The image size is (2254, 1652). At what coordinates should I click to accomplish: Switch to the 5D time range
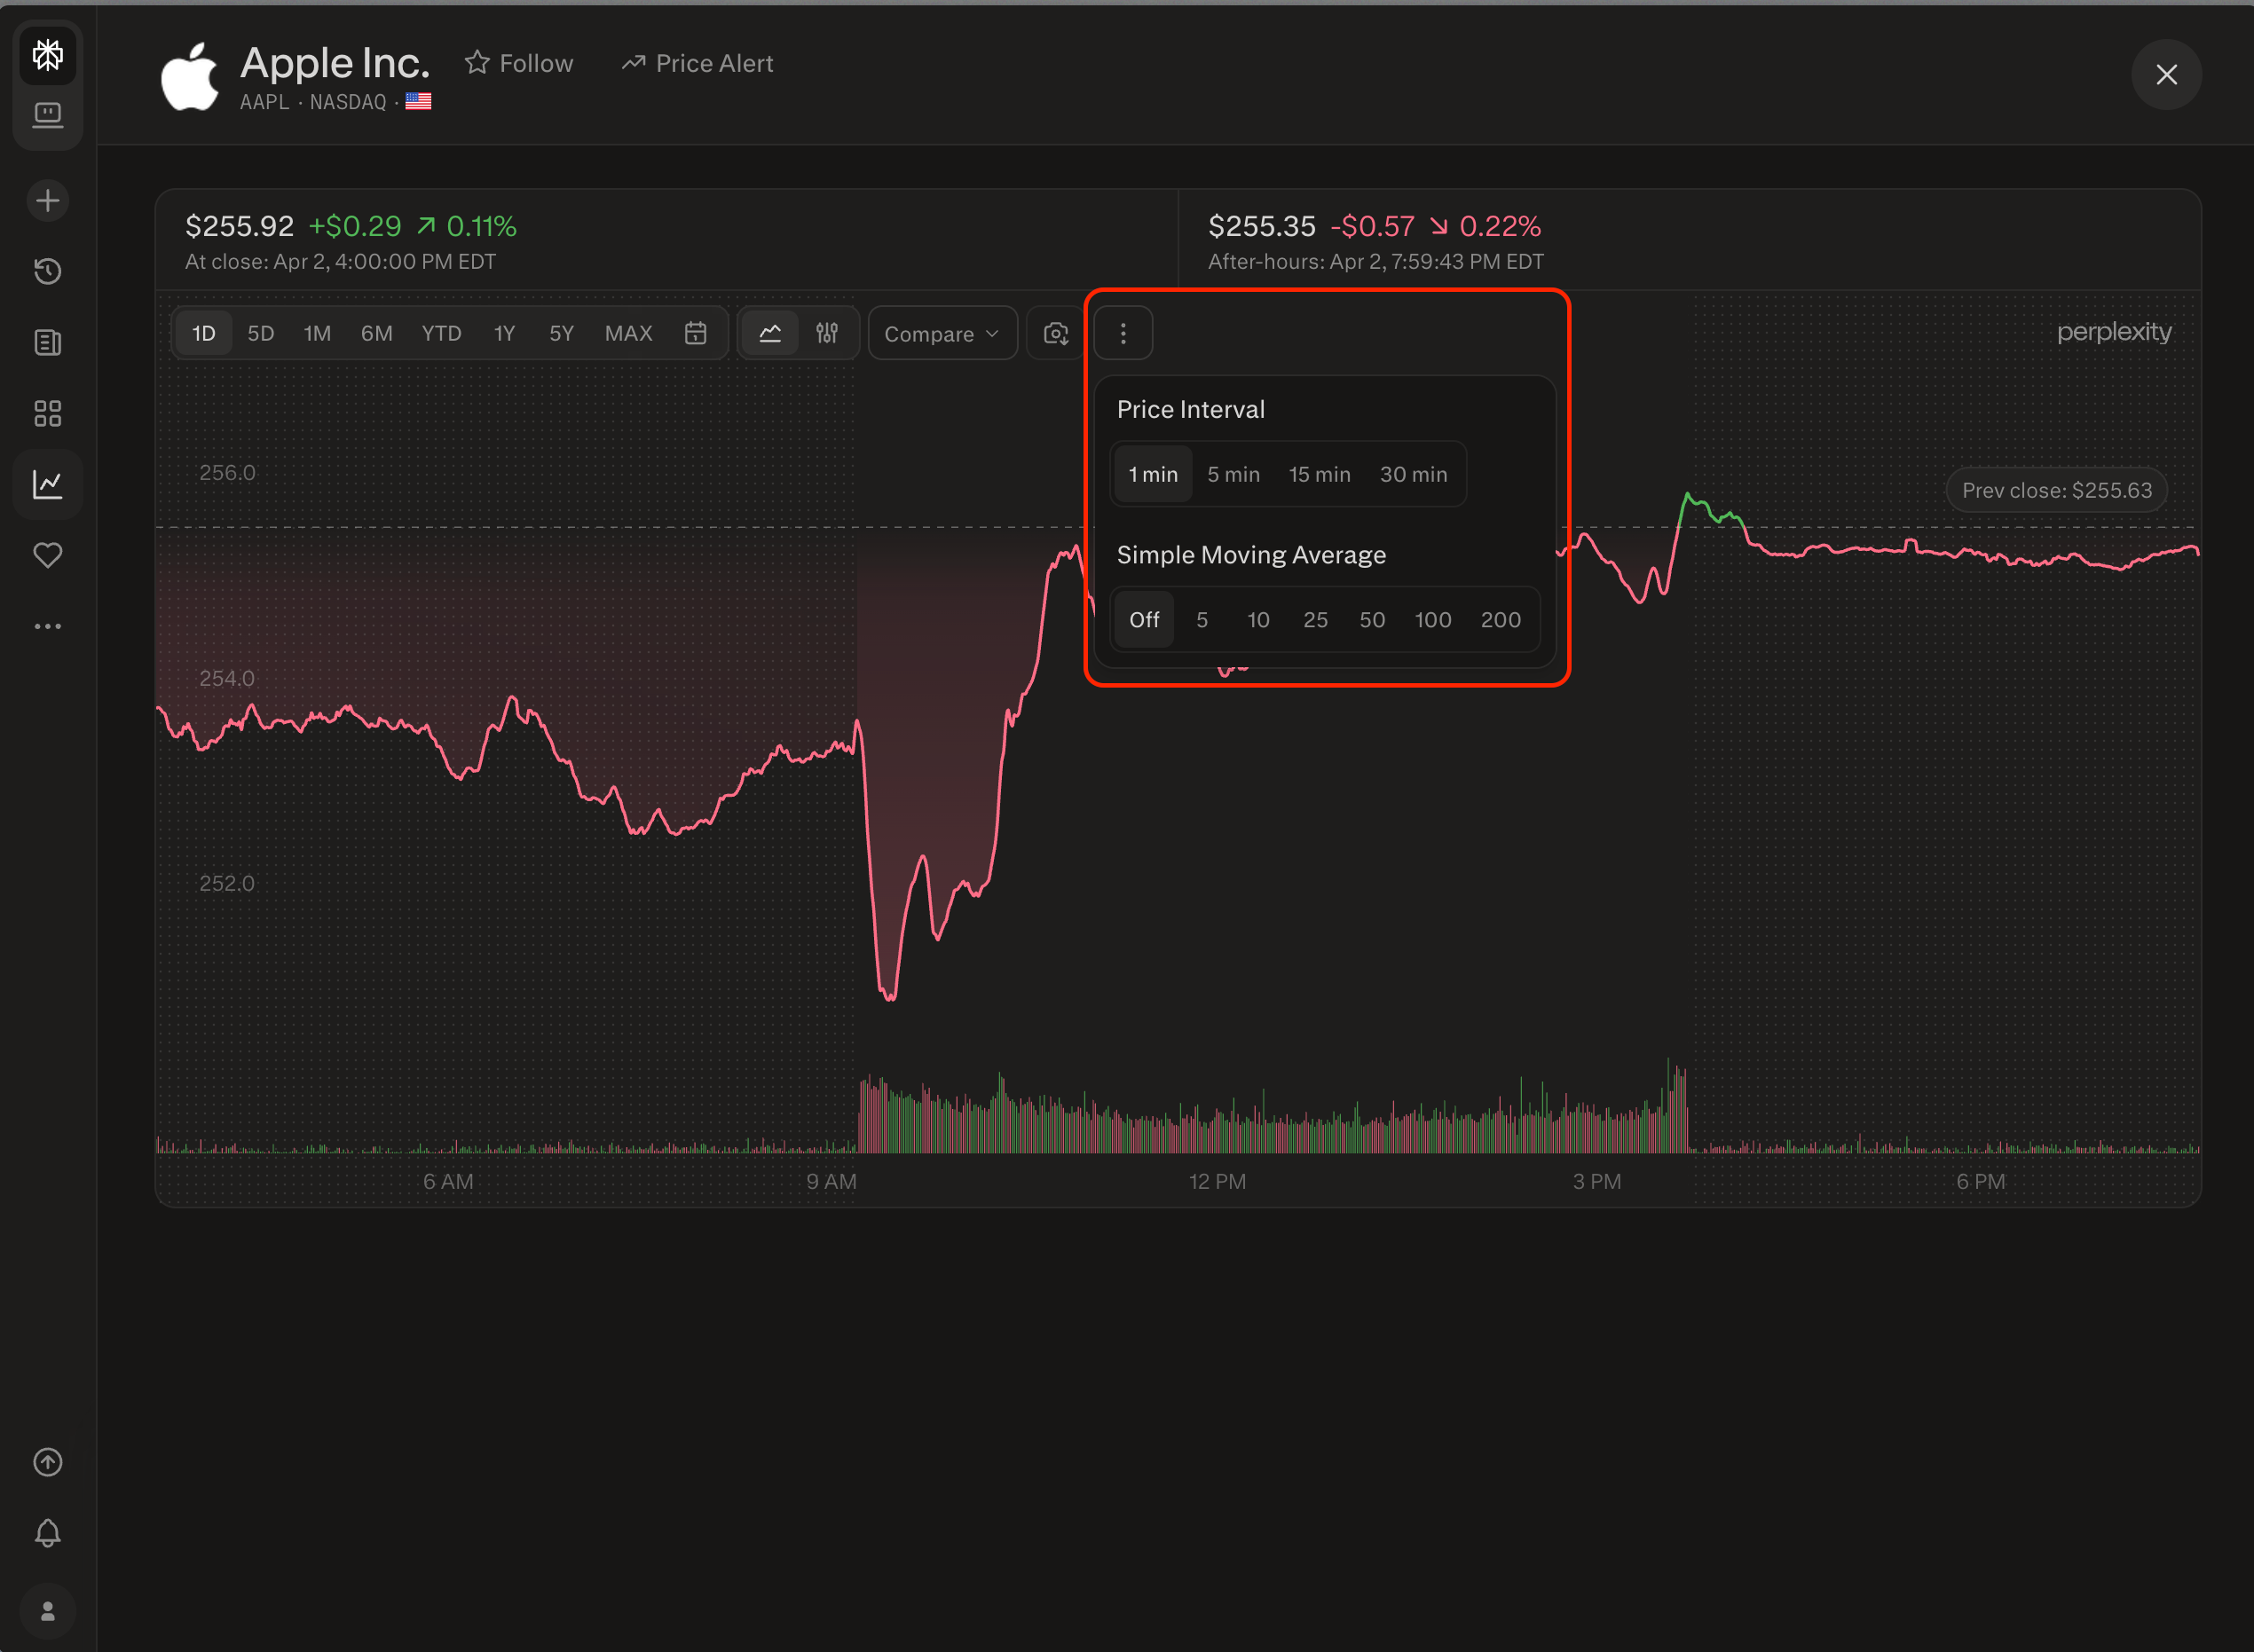pos(260,333)
